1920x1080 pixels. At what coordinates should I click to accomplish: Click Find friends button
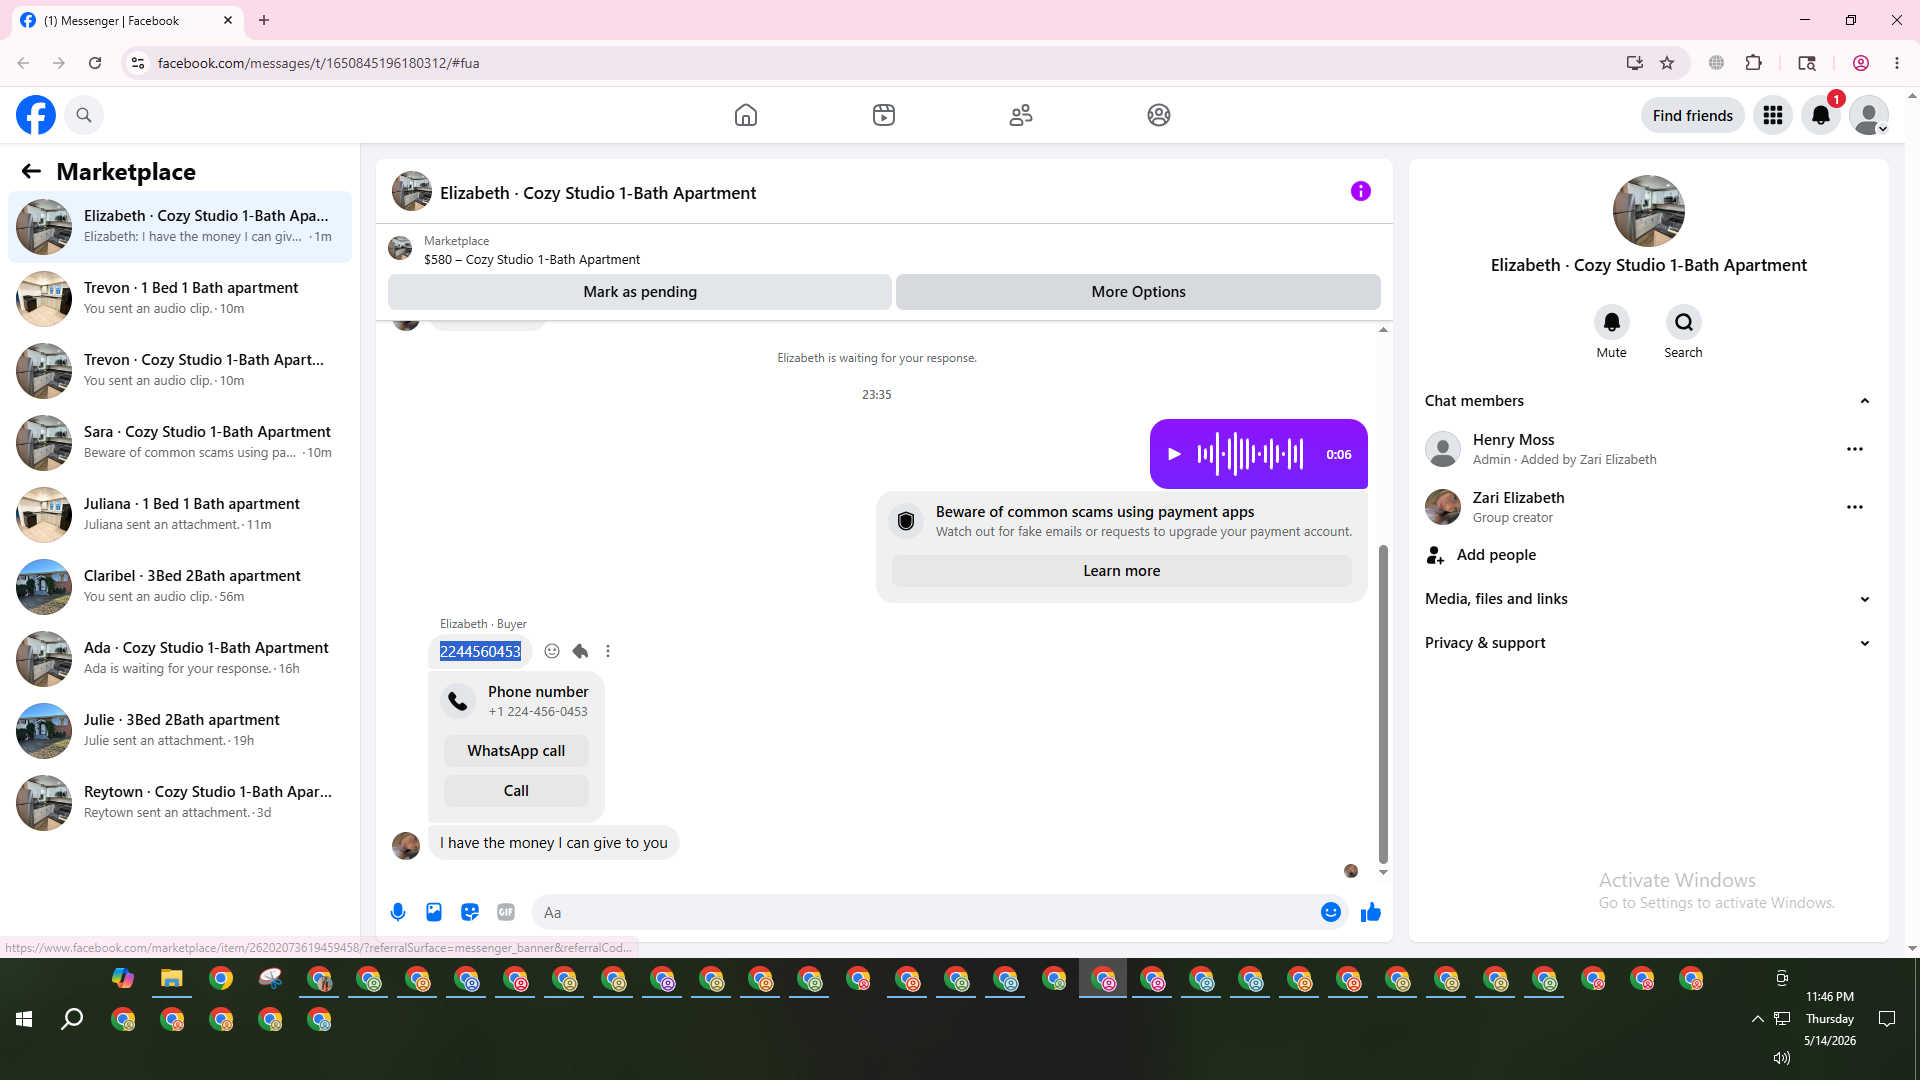(1693, 115)
